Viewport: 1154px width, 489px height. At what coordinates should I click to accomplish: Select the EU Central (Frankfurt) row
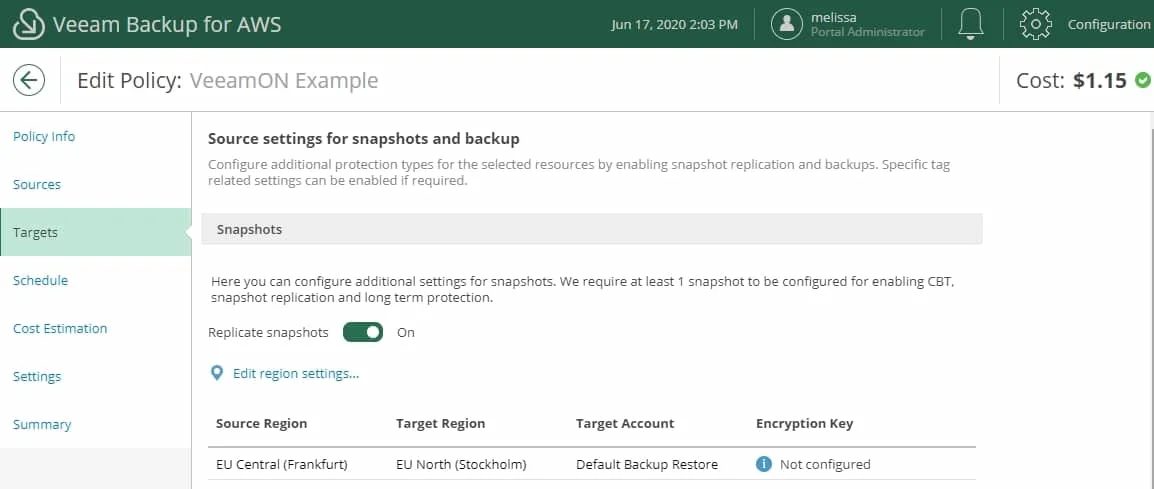592,464
